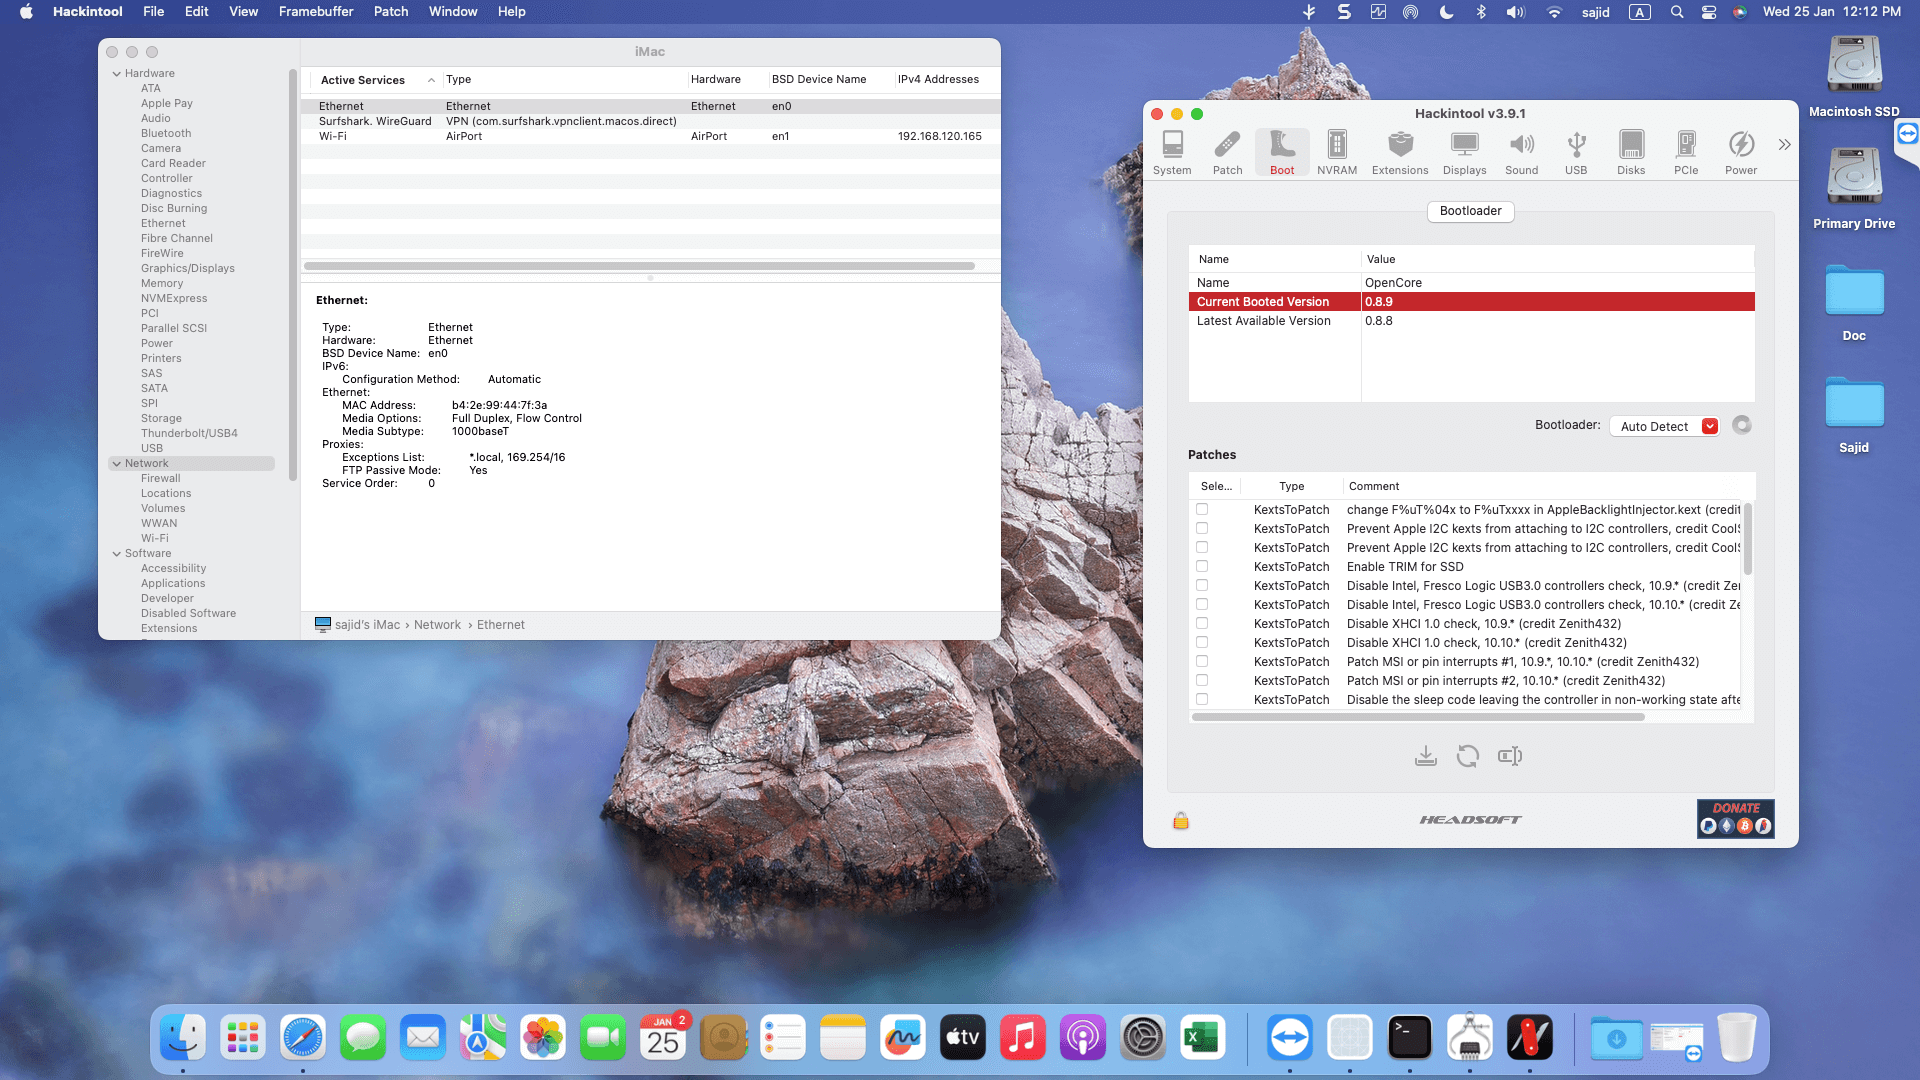Select the PCIe toolbar icon

[1686, 153]
